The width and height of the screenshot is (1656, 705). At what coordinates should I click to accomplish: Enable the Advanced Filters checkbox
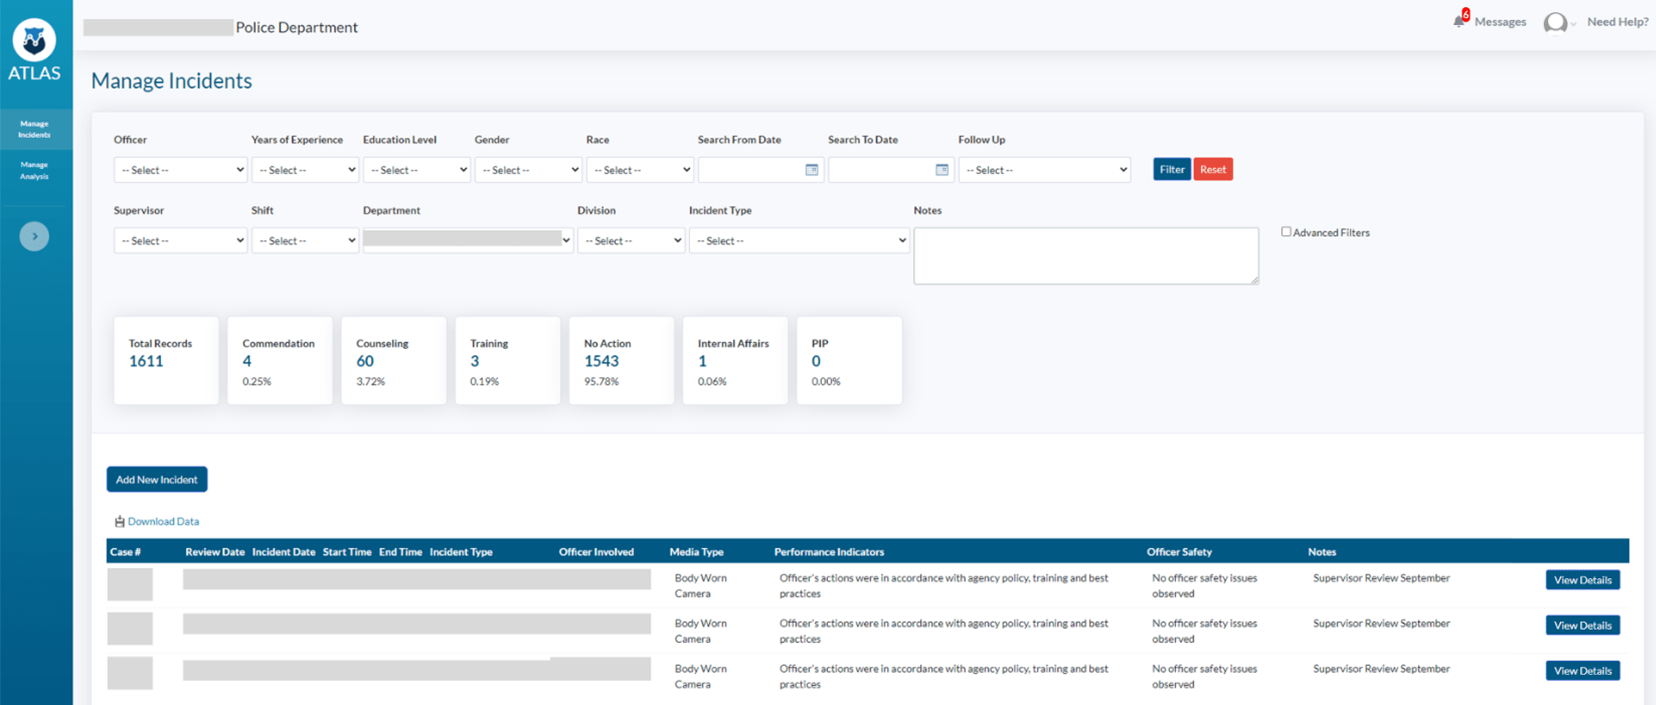coord(1286,232)
